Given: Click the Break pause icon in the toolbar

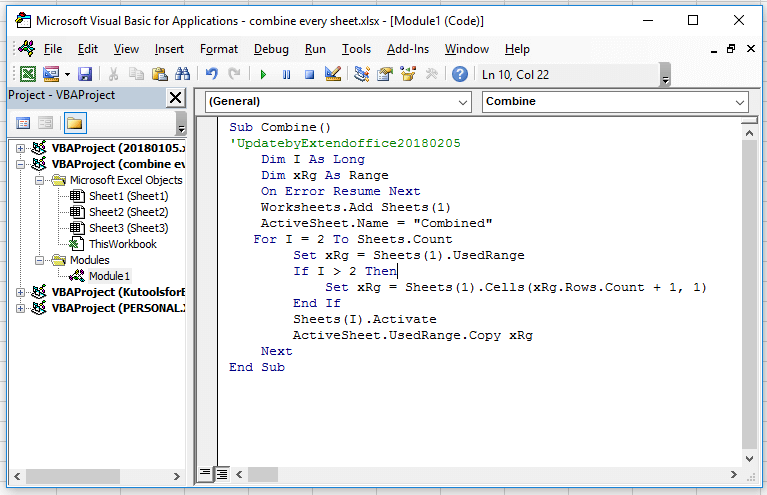Looking at the screenshot, I should 287,74.
